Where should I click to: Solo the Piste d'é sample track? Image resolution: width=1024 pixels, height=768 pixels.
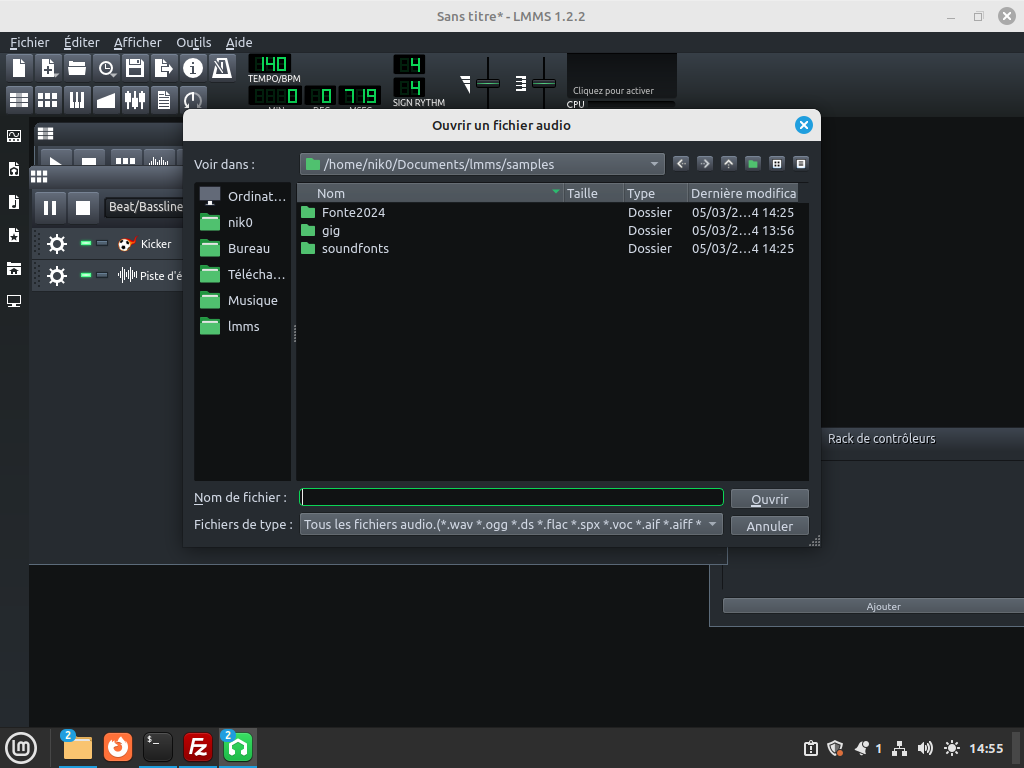(x=102, y=275)
